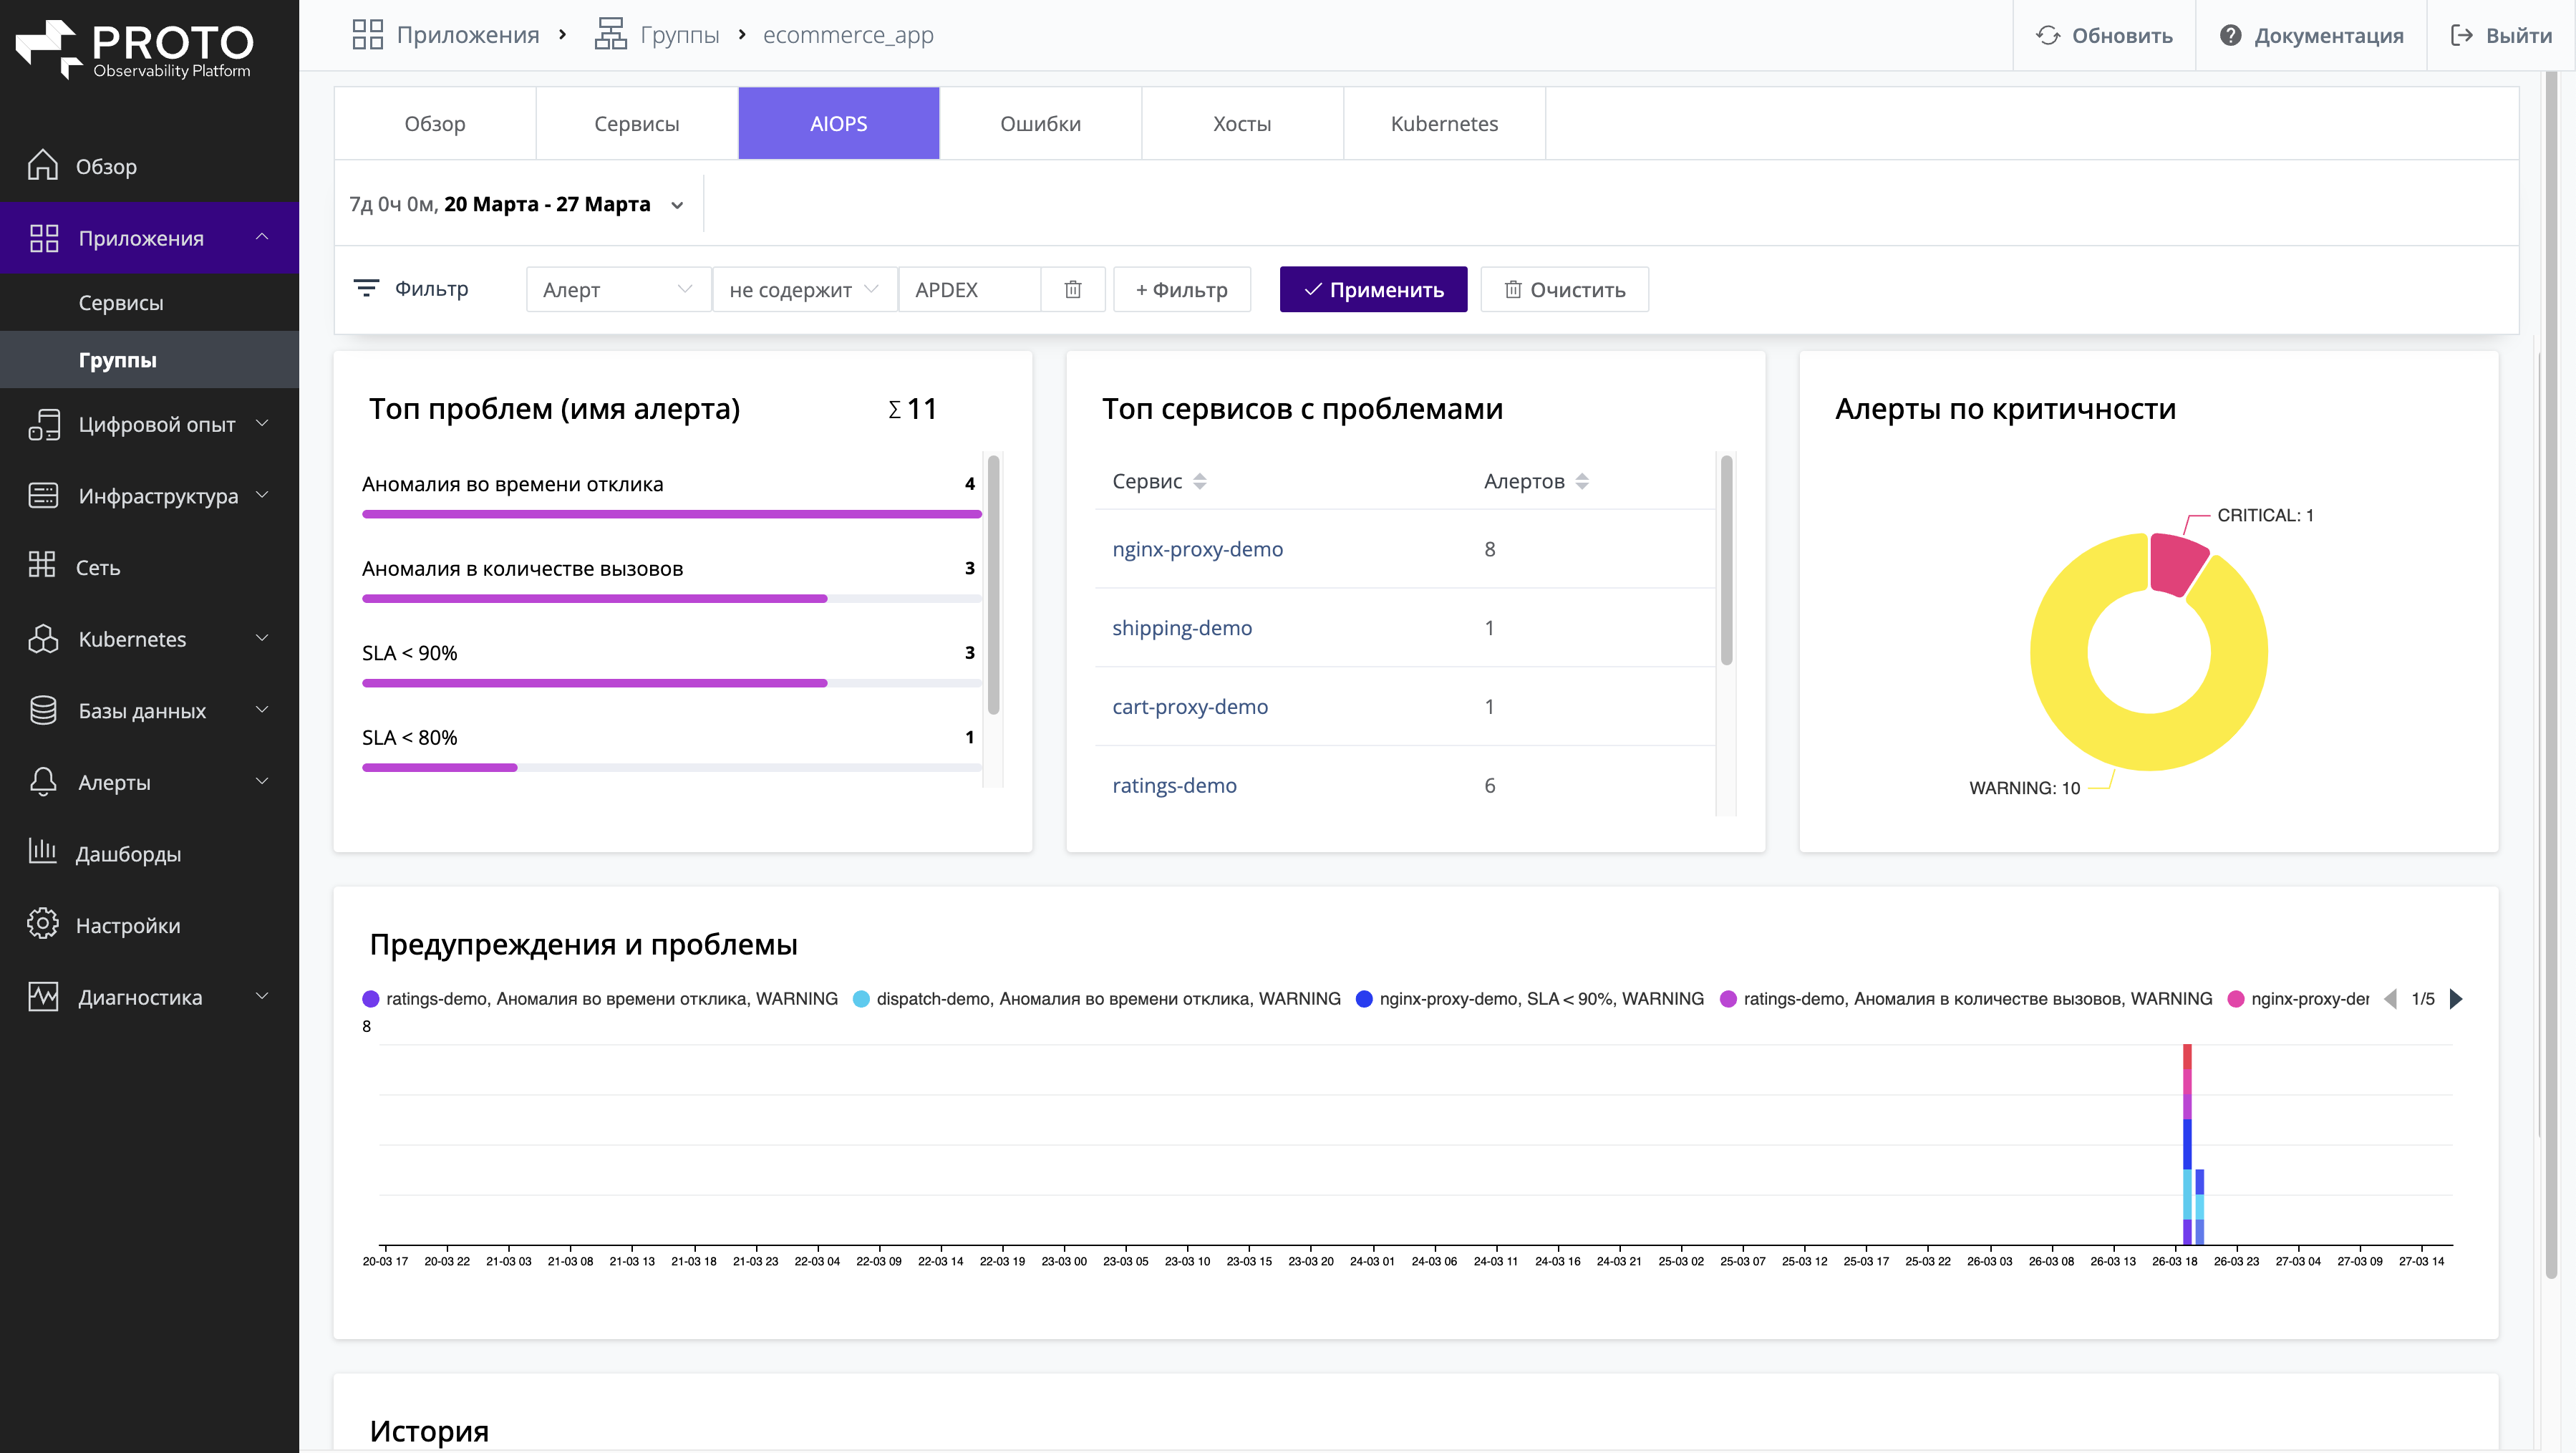The height and width of the screenshot is (1453, 2576).
Task: Sort by Сервис column arrows
Action: point(1200,481)
